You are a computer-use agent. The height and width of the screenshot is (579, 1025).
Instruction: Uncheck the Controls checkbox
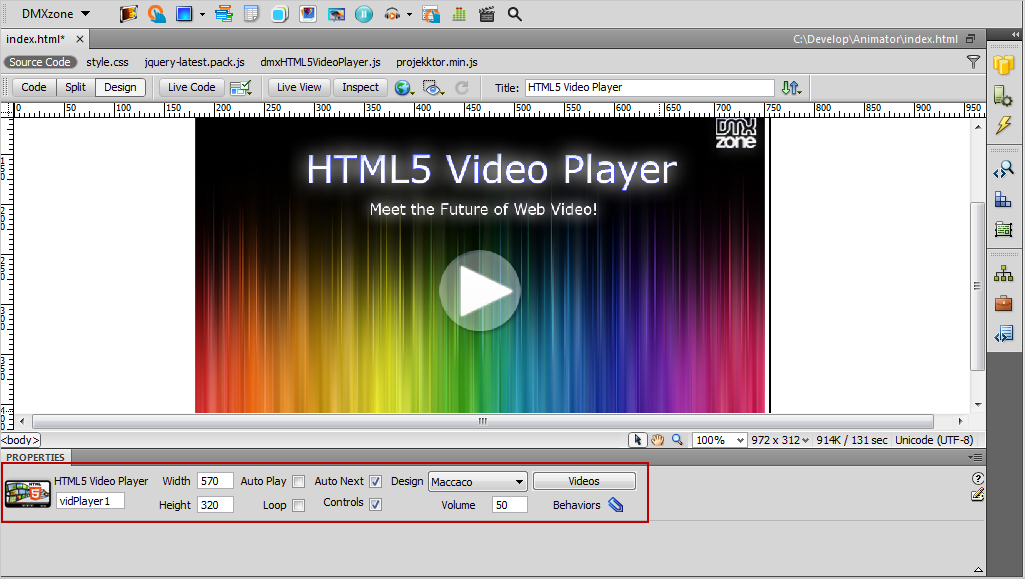tap(375, 505)
